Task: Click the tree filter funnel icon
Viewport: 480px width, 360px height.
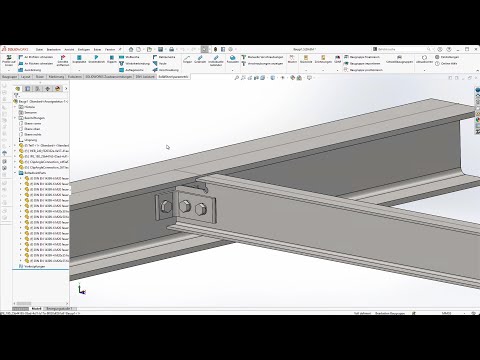Action: pyautogui.click(x=16, y=95)
